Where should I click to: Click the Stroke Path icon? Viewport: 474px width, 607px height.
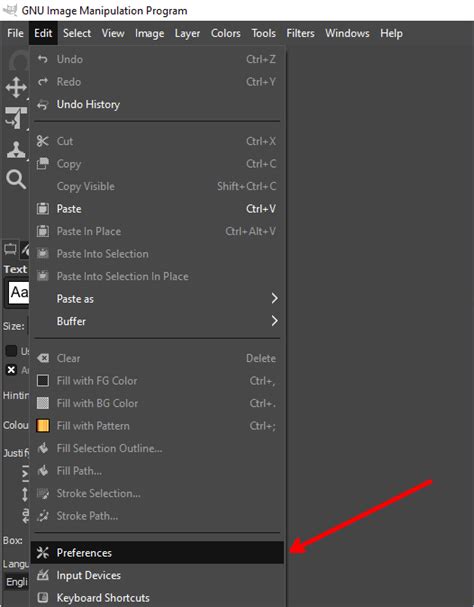pyautogui.click(x=43, y=515)
